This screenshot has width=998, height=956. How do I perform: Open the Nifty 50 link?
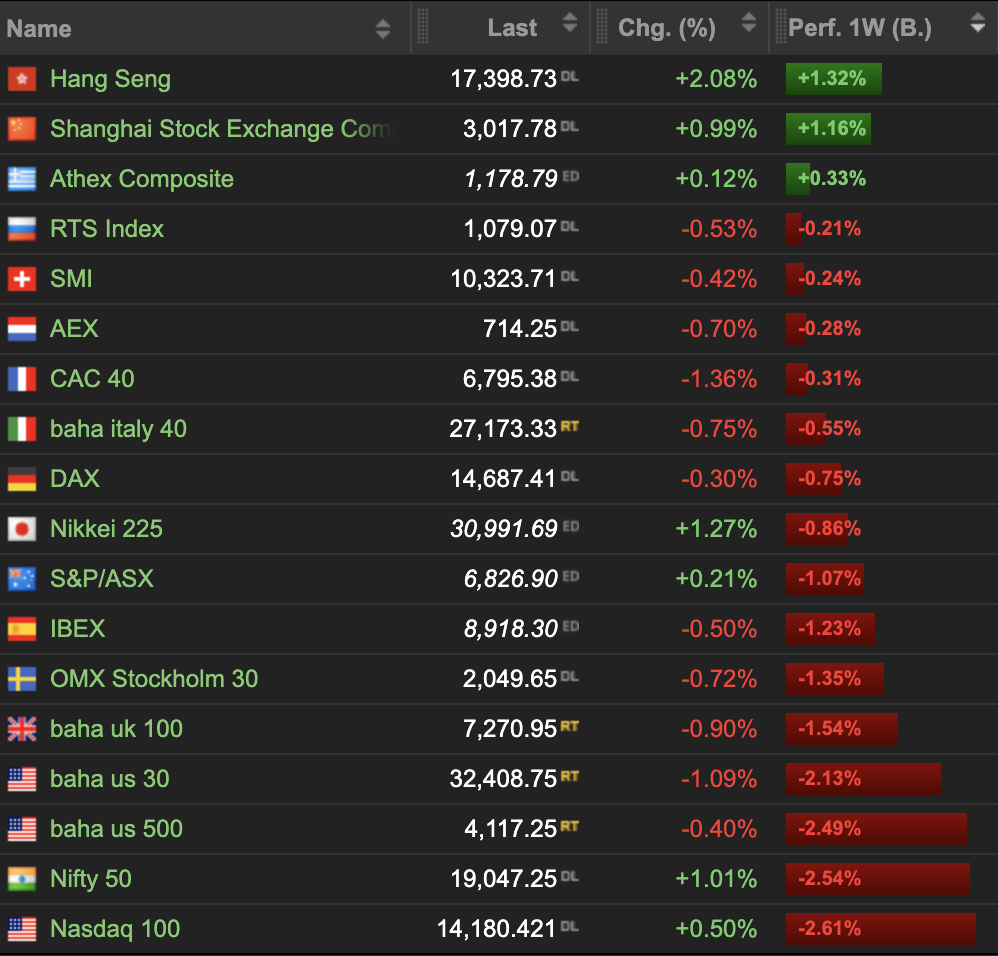coord(91,880)
